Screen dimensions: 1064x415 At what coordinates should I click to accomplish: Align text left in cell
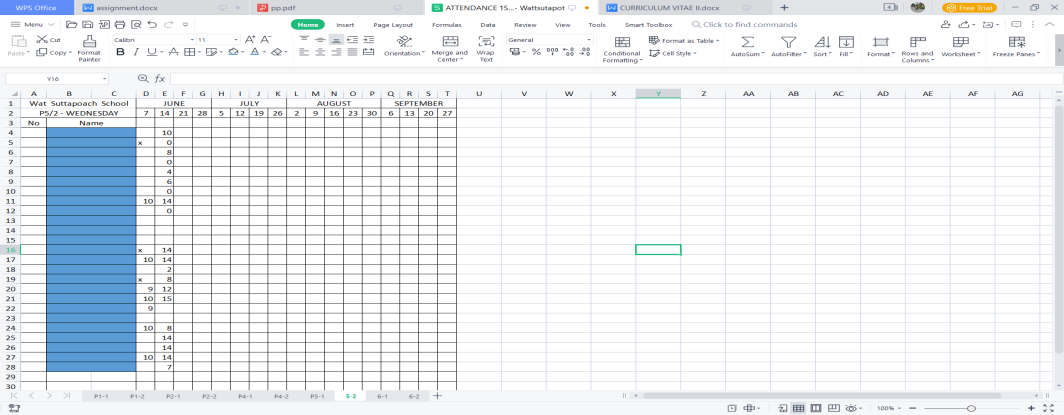coord(303,52)
